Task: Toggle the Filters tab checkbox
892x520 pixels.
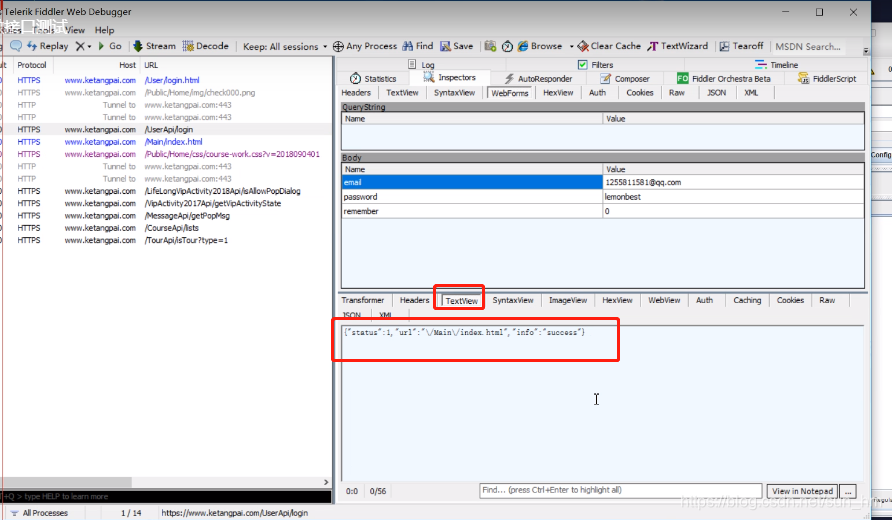Action: (x=583, y=65)
